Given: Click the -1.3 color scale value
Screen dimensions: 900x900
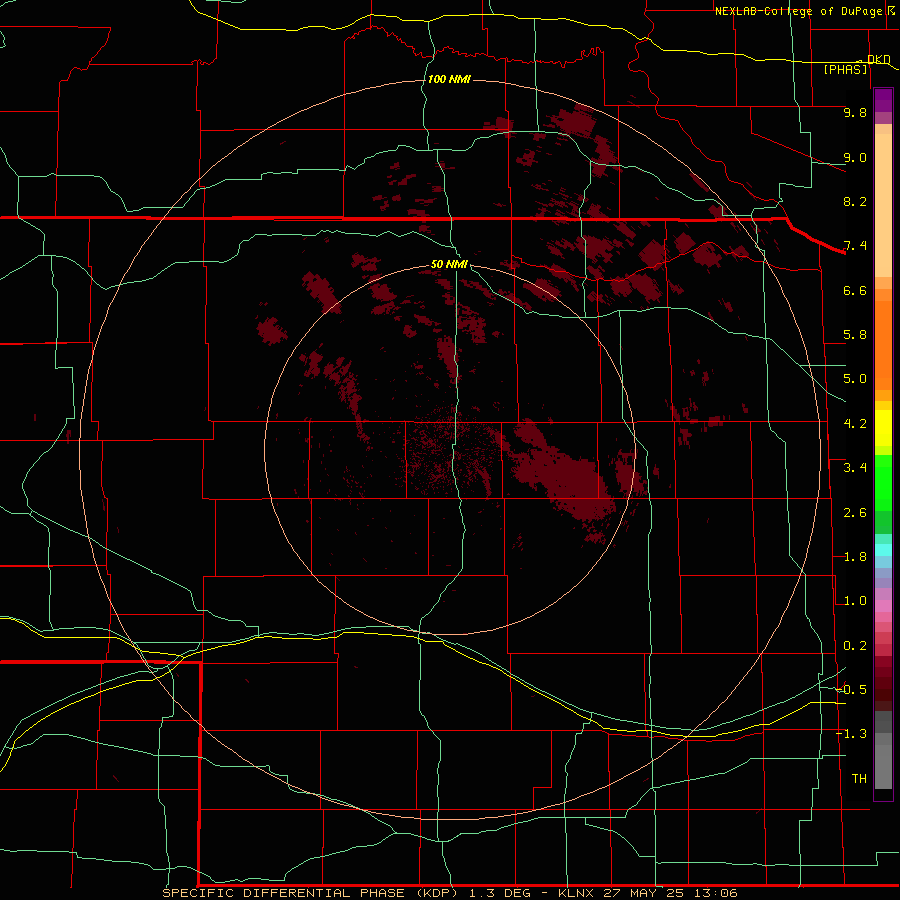Looking at the screenshot, I should coord(852,734).
